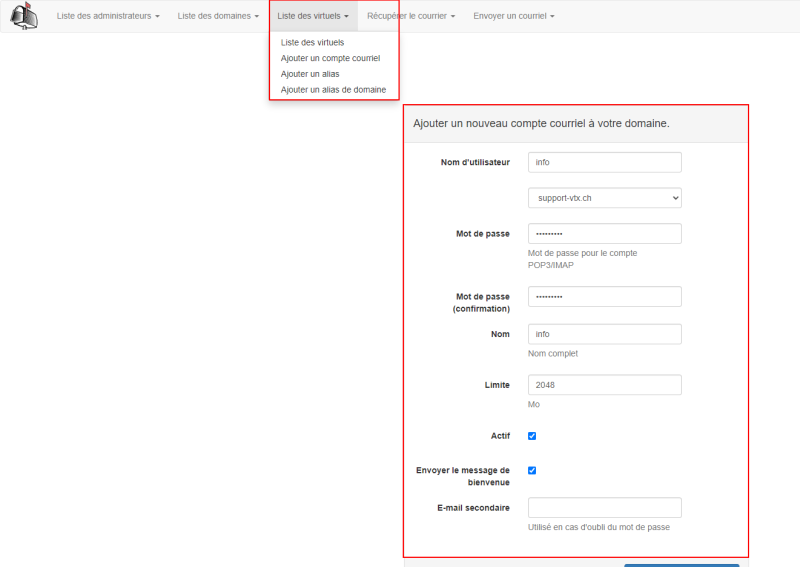Click the E-mail secondaire field
The width and height of the screenshot is (800, 567).
click(x=605, y=508)
